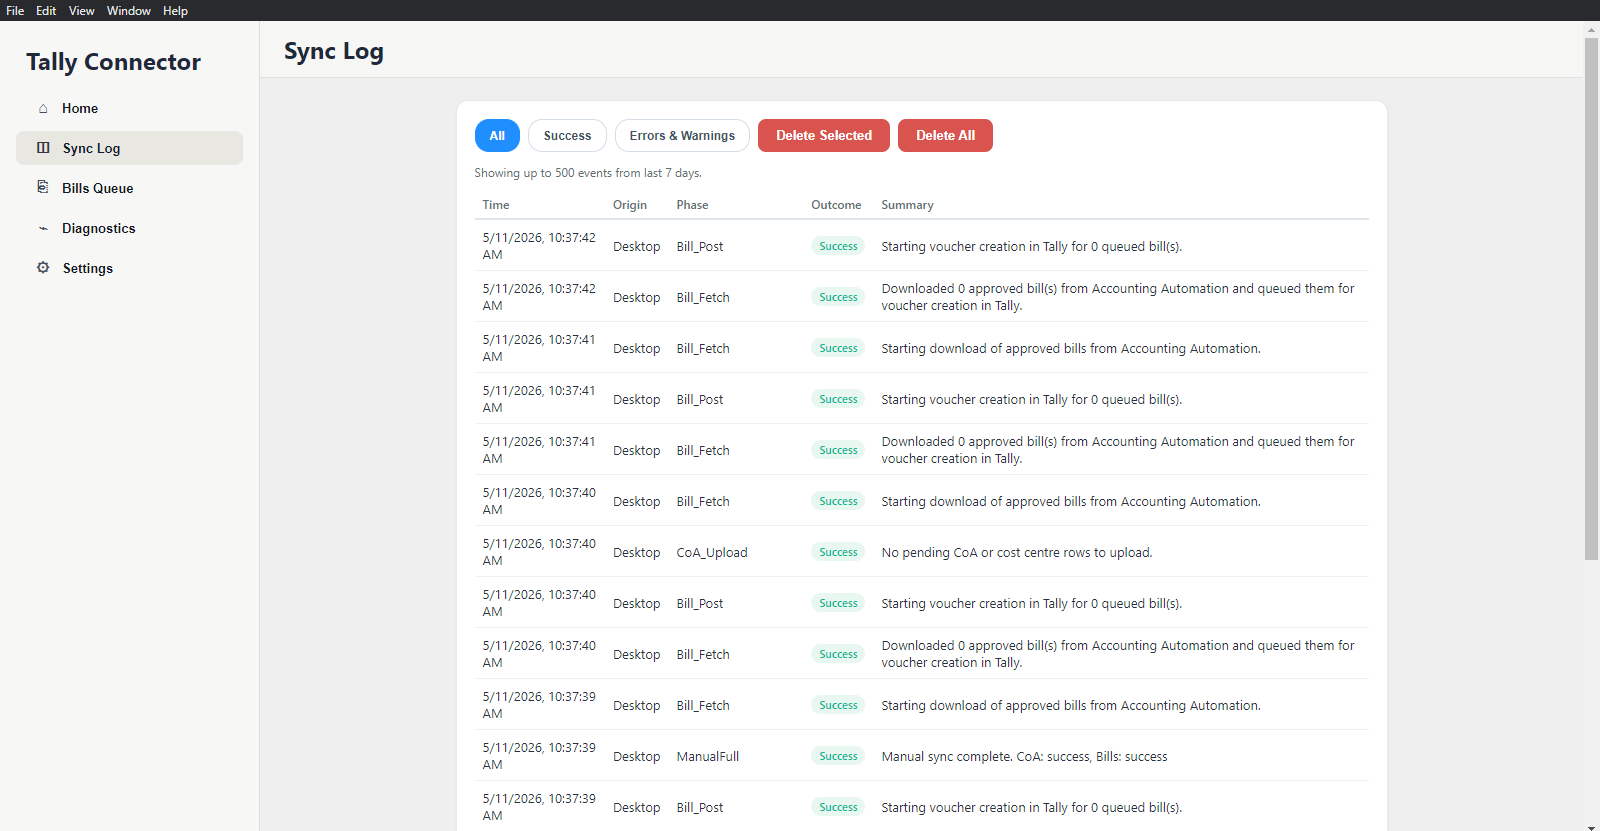
Task: Click the Tally Connector title
Action: tap(113, 62)
